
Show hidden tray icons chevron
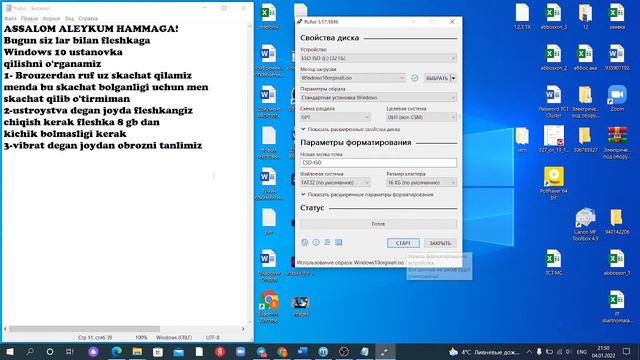point(529,352)
